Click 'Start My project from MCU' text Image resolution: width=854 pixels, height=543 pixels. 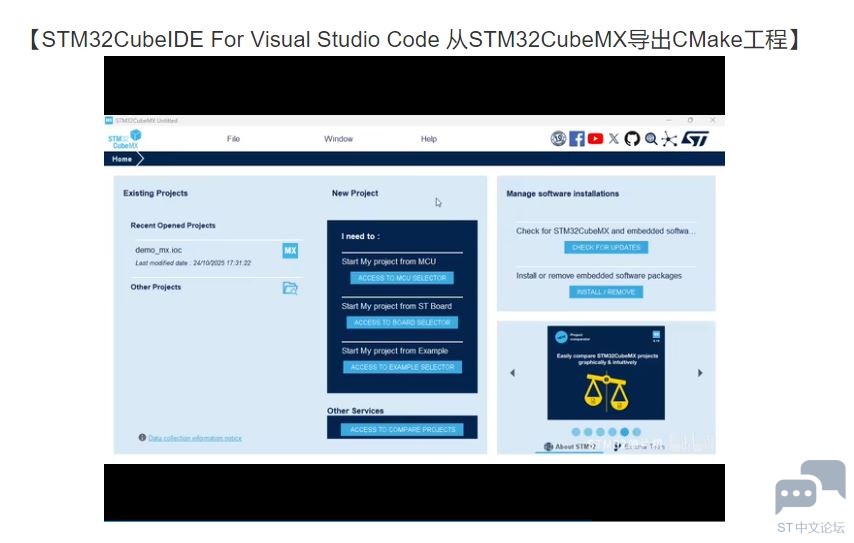click(389, 261)
